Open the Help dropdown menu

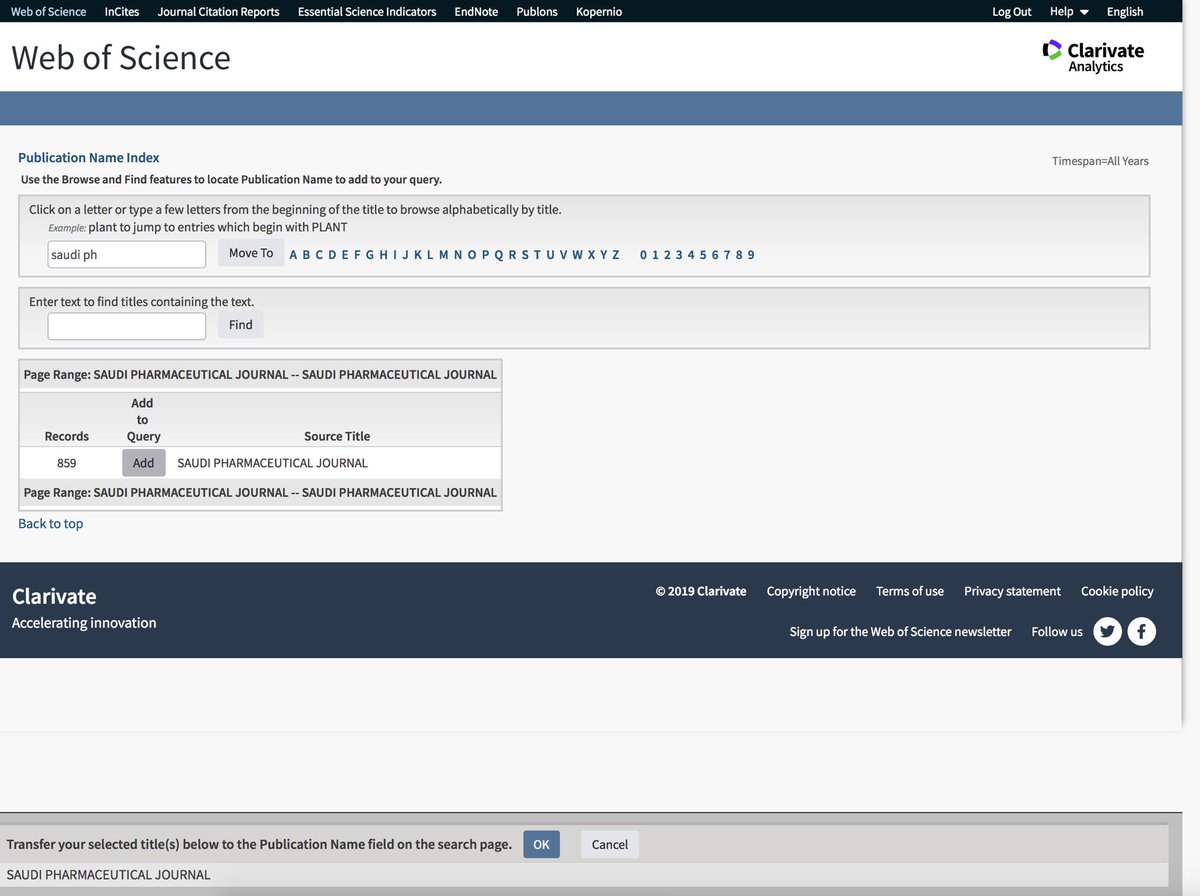coord(1069,12)
